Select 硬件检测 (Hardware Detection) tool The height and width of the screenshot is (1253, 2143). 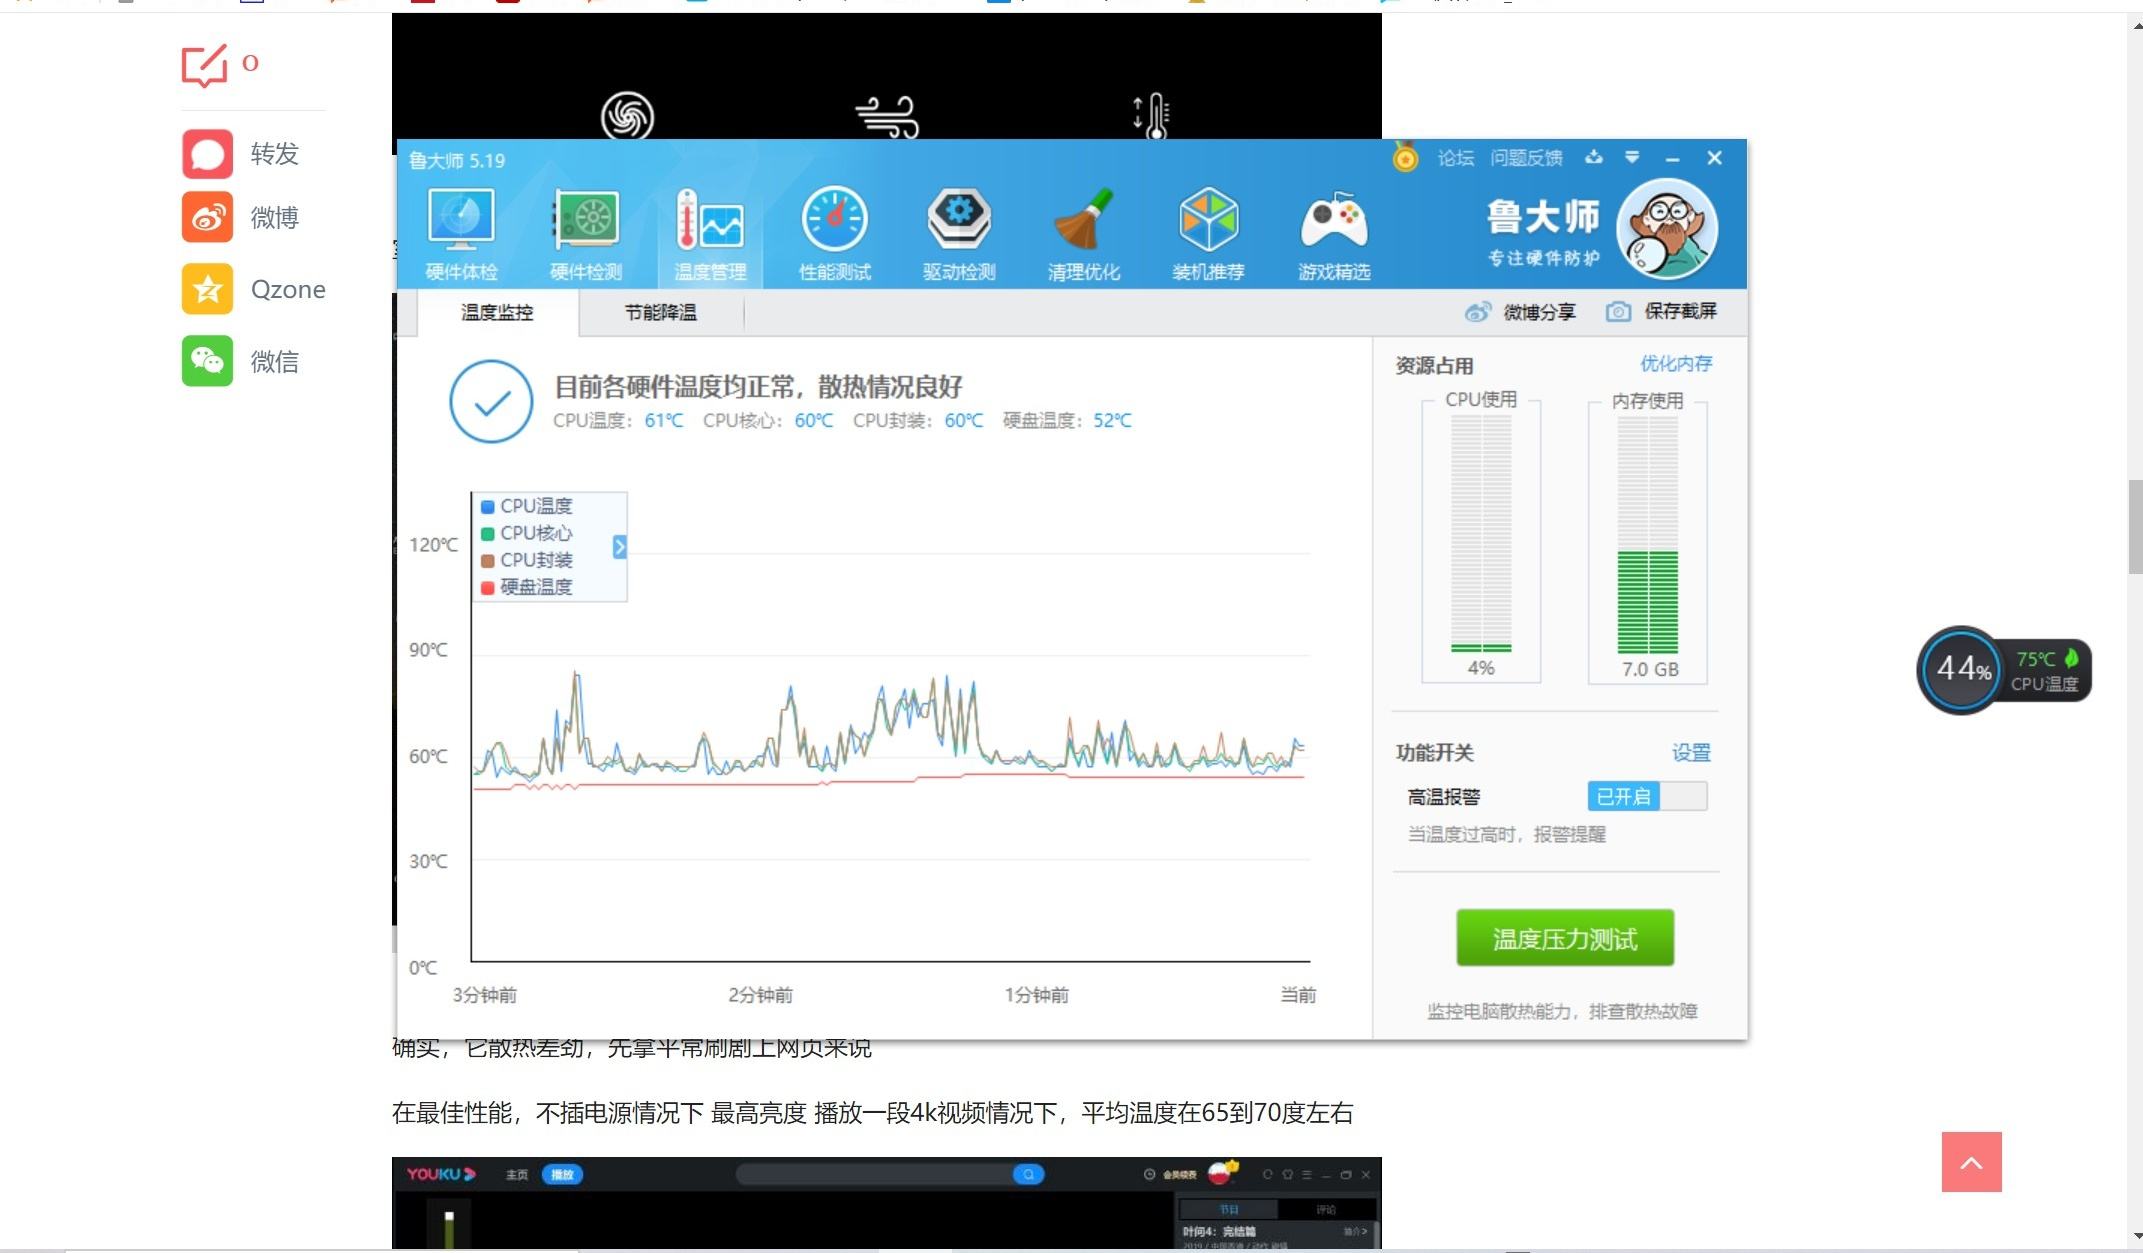[x=586, y=231]
